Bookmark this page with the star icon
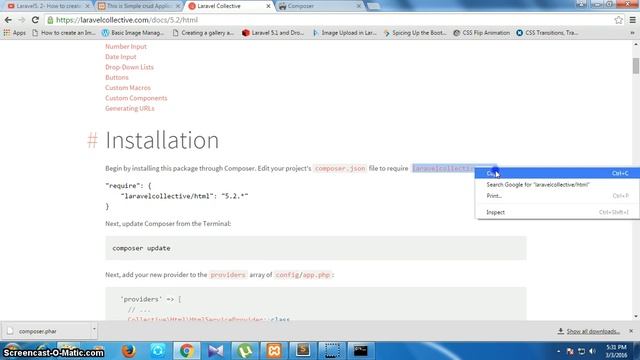 (x=618, y=20)
